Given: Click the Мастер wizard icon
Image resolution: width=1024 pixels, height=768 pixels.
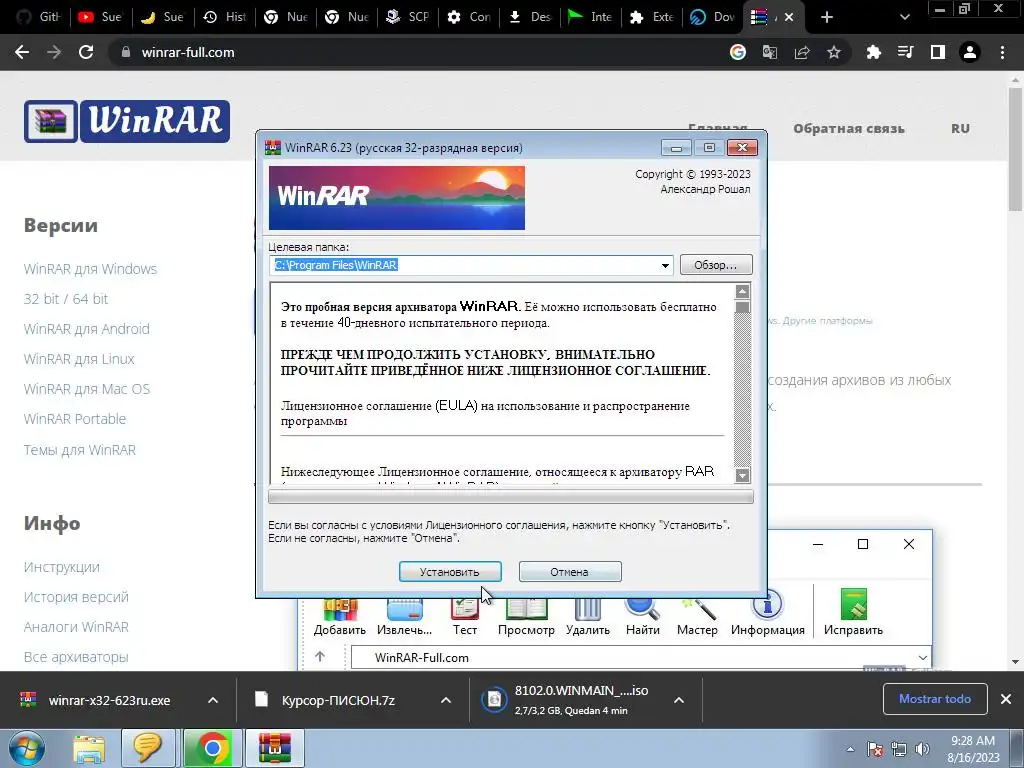Looking at the screenshot, I should (697, 617).
